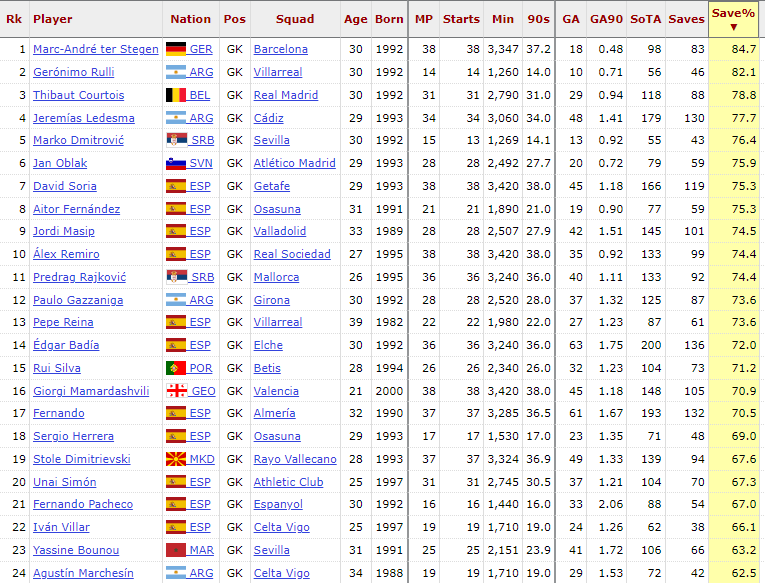Open Unai Simón player link
Viewport: 765px width, 583px height.
pyautogui.click(x=65, y=482)
